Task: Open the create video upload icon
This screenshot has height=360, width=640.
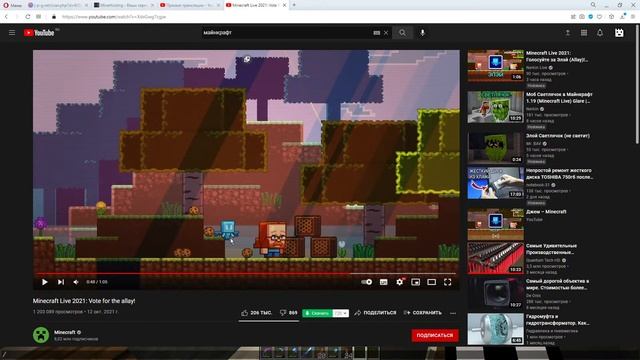Action: click(567, 33)
